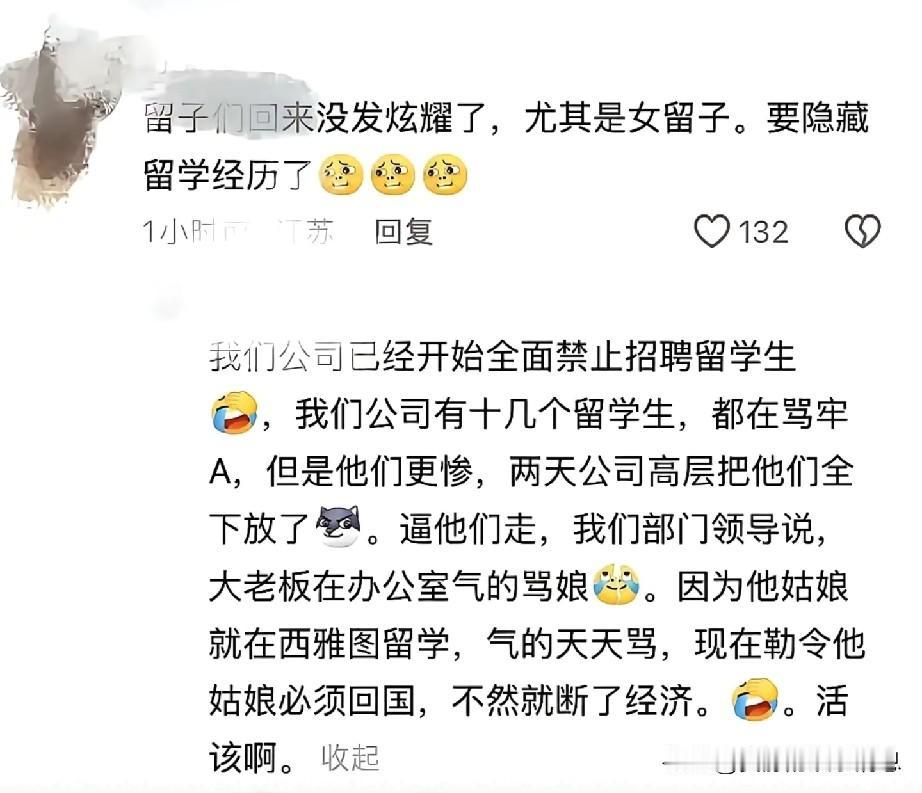Tap the third teary emoji in top comment

pyautogui.click(x=445, y=175)
